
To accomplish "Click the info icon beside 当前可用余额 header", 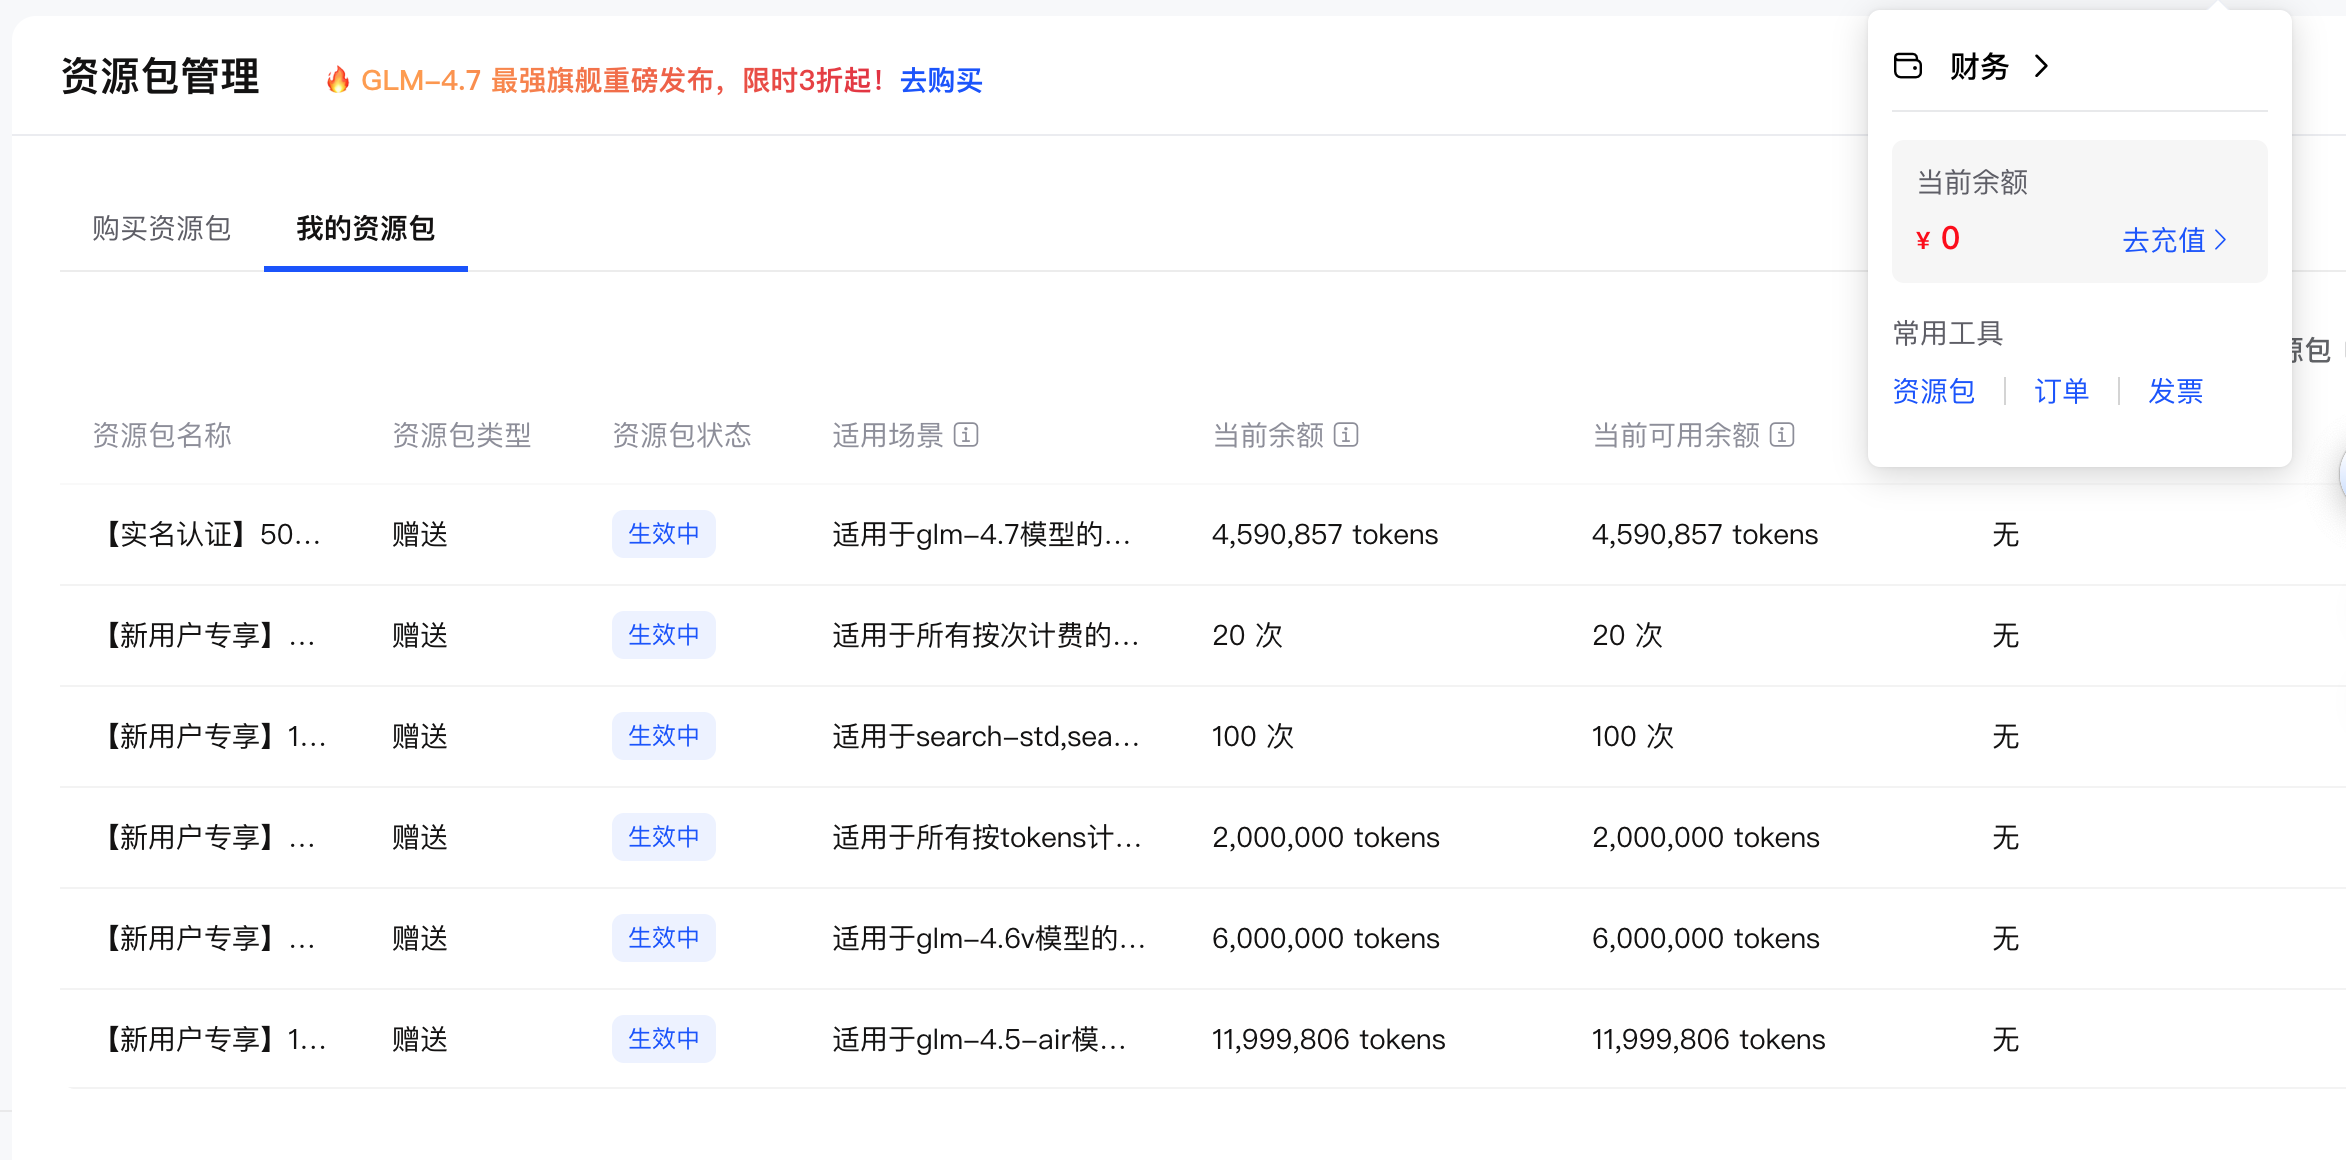I will click(1782, 435).
